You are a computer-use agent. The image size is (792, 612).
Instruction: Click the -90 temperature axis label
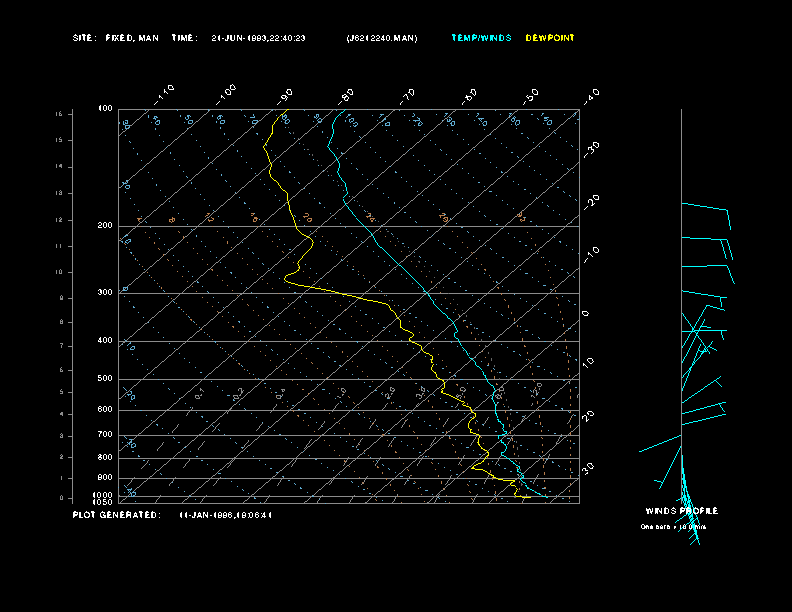click(286, 95)
